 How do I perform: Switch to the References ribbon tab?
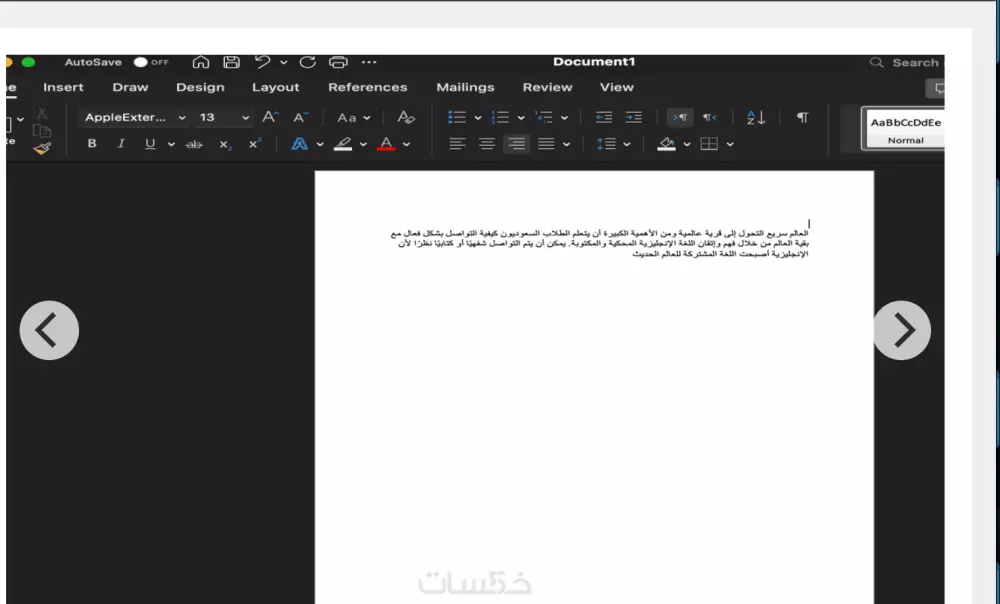(x=367, y=87)
